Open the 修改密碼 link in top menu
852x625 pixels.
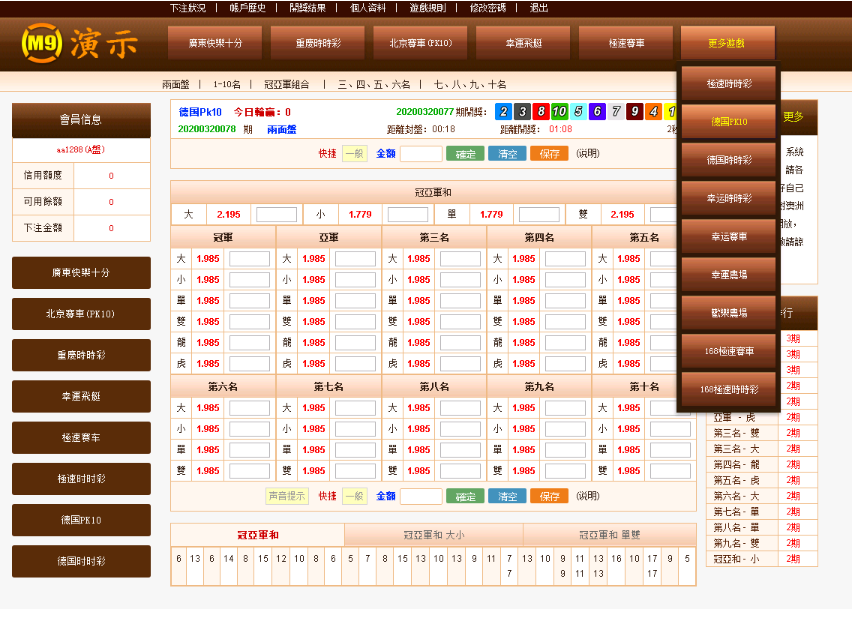tap(488, 7)
